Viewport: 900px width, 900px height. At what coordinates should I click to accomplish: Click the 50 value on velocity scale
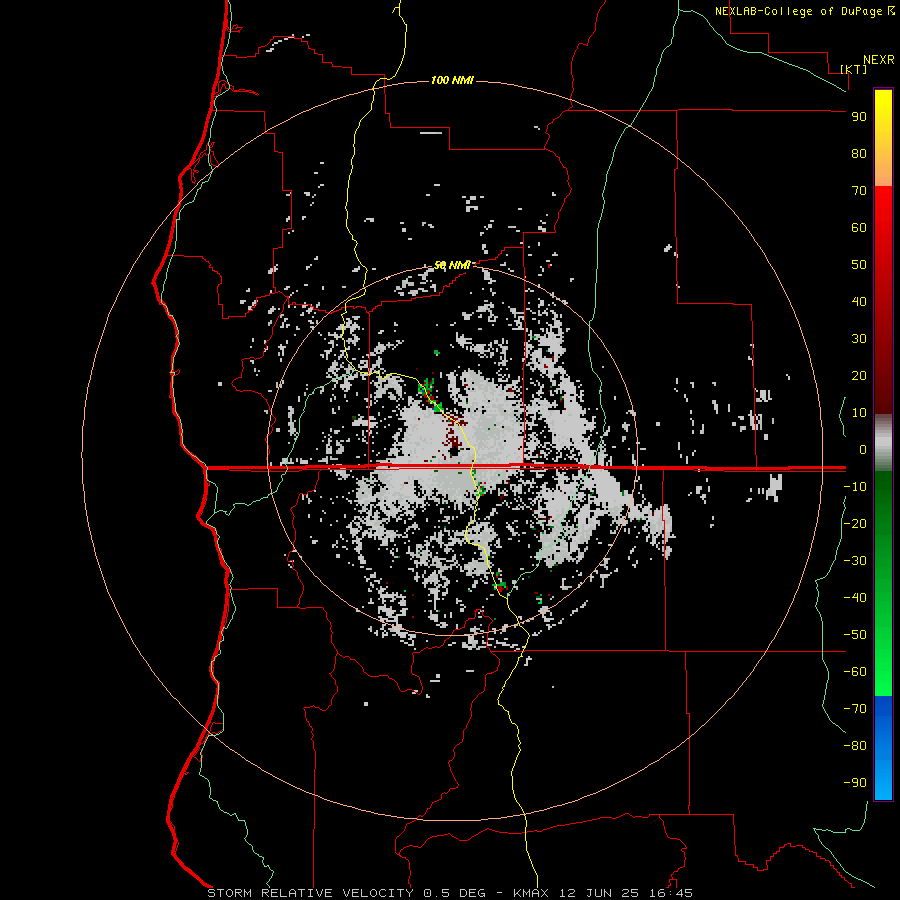pyautogui.click(x=859, y=265)
